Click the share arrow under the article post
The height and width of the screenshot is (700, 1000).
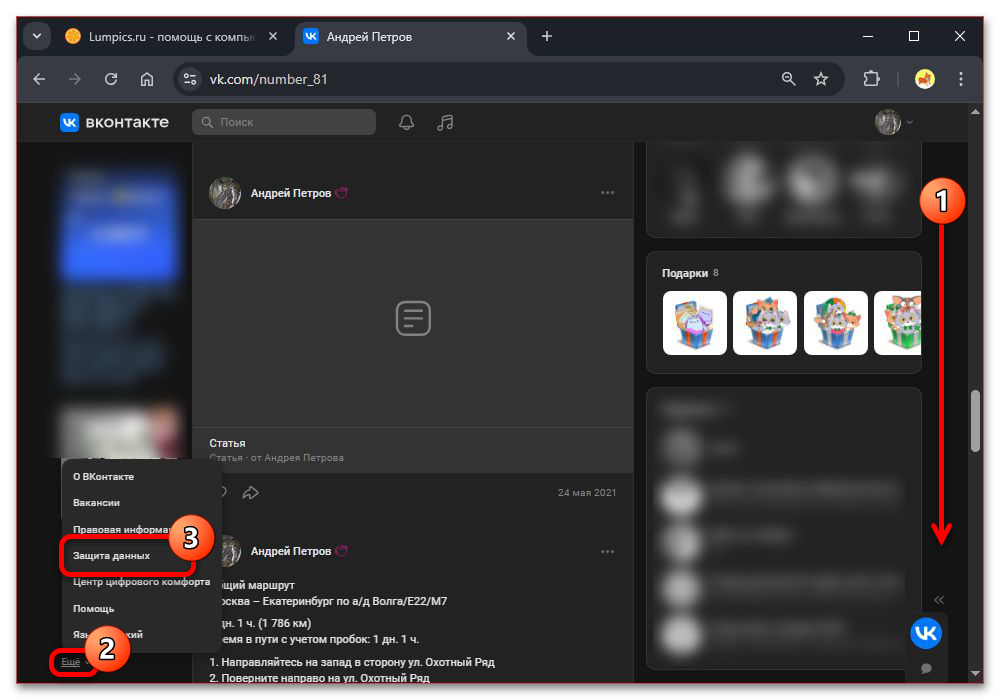tap(251, 492)
